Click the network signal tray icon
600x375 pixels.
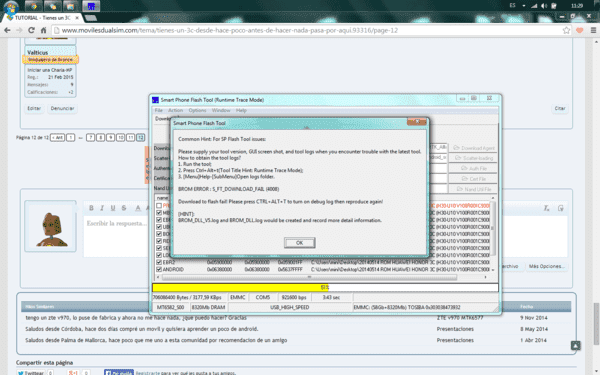tap(534, 6)
